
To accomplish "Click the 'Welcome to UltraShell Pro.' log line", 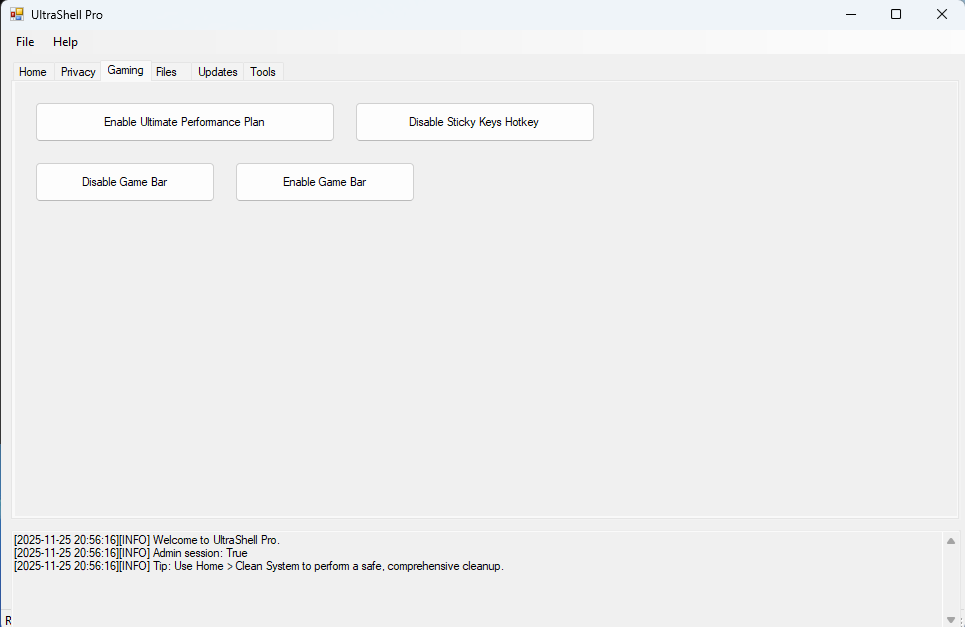I will 147,540.
